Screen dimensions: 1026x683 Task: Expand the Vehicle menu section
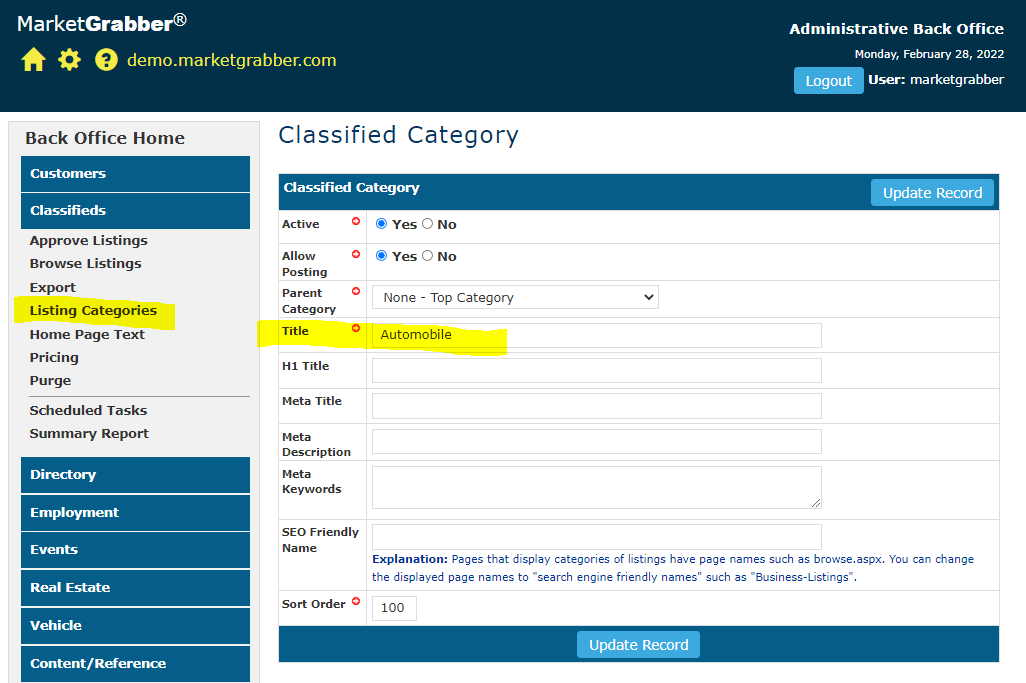(135, 625)
